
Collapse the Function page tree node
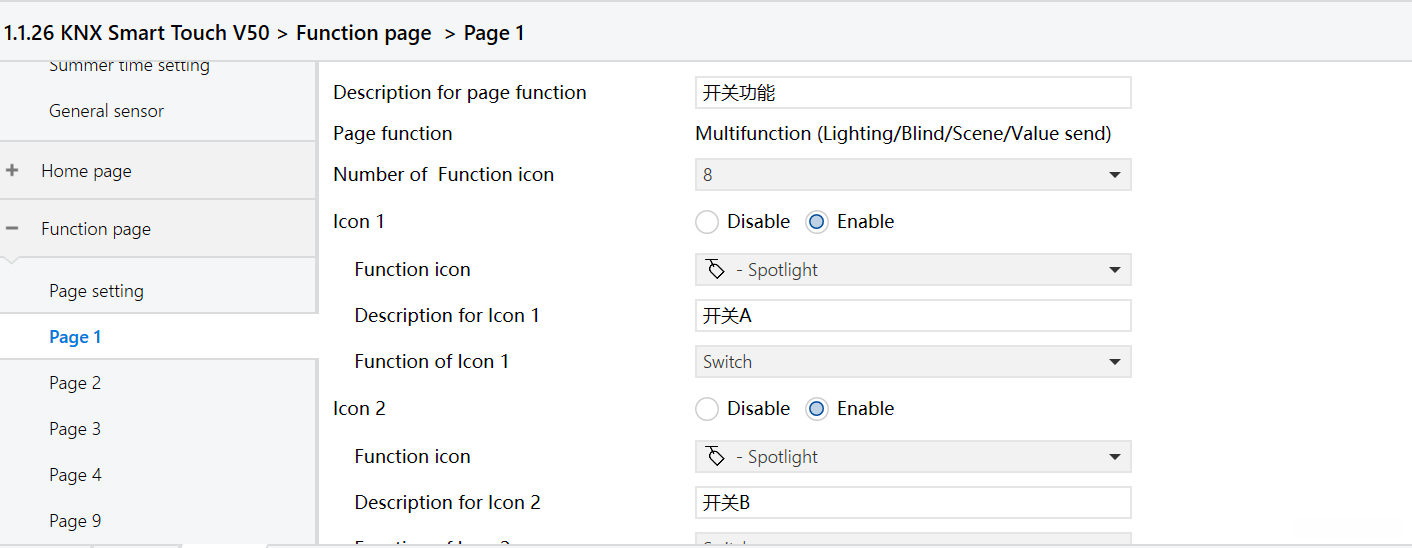pos(12,229)
